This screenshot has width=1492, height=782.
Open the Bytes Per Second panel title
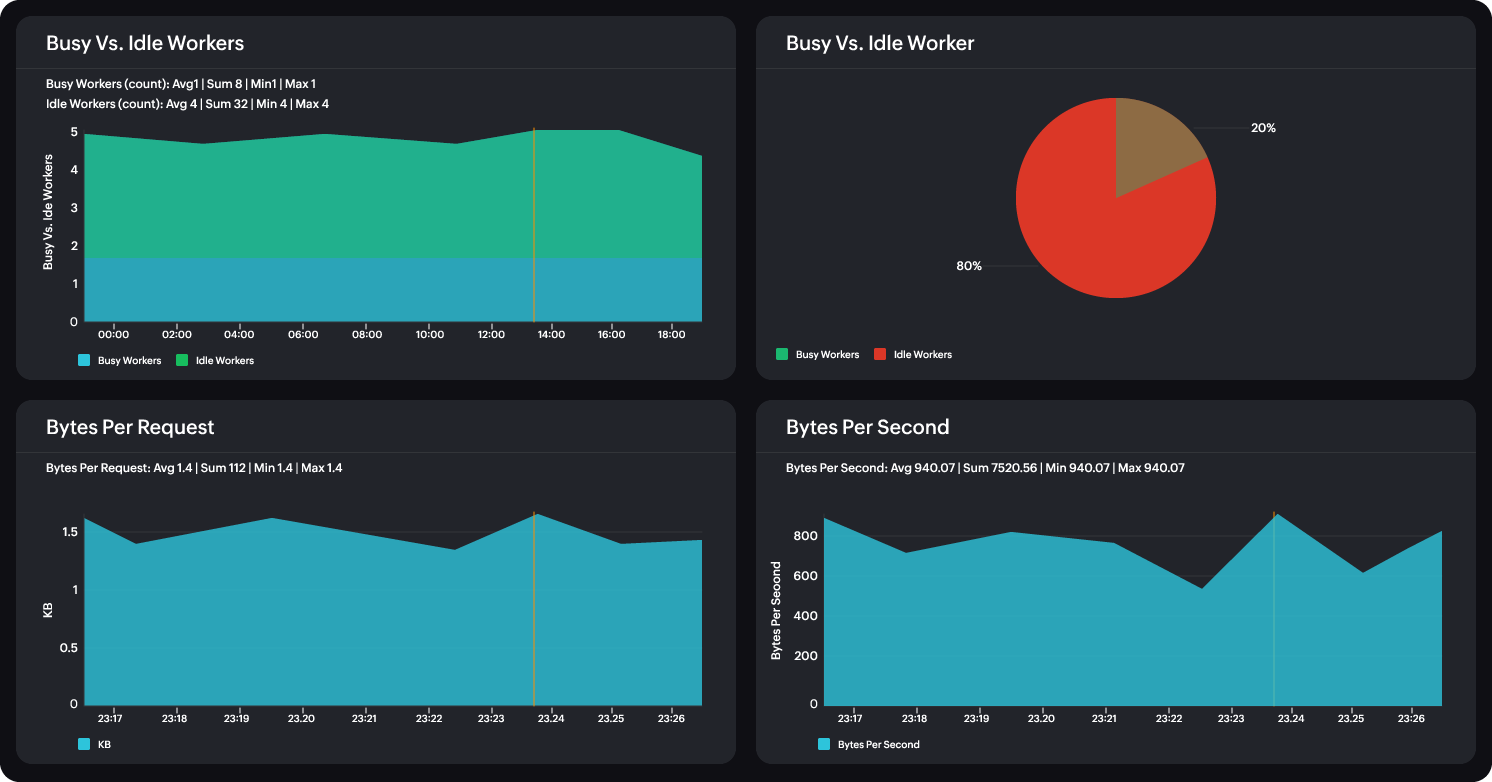tap(867, 427)
